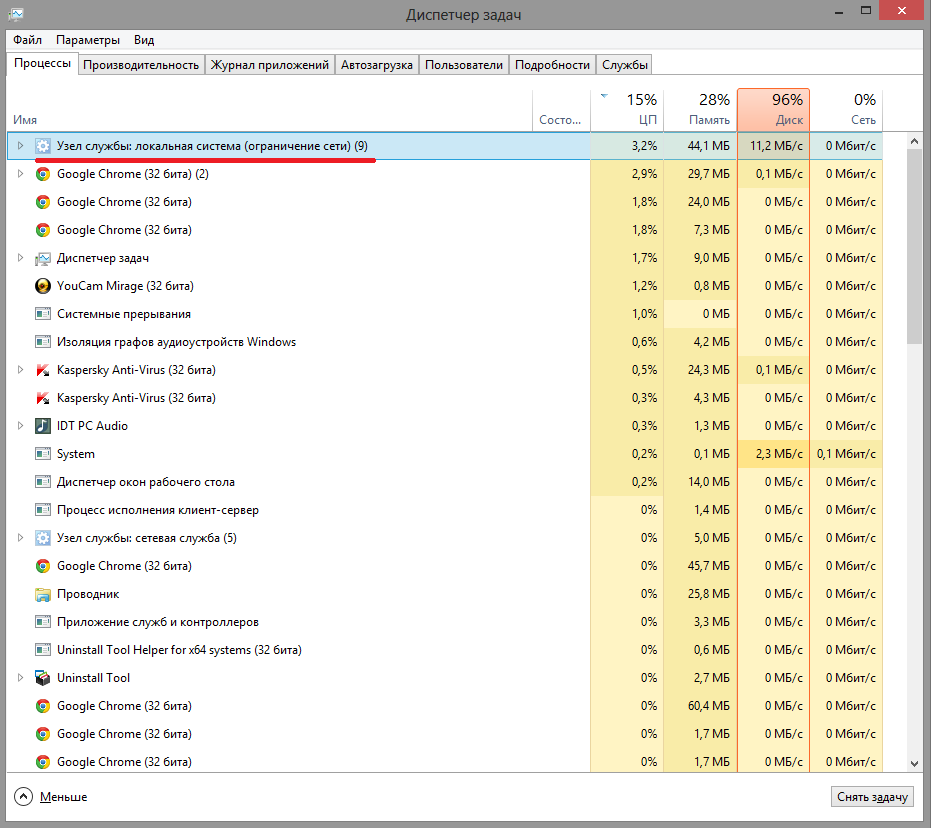This screenshot has height=828, width=931.
Task: Sort by Имя column header
Action: click(x=270, y=110)
